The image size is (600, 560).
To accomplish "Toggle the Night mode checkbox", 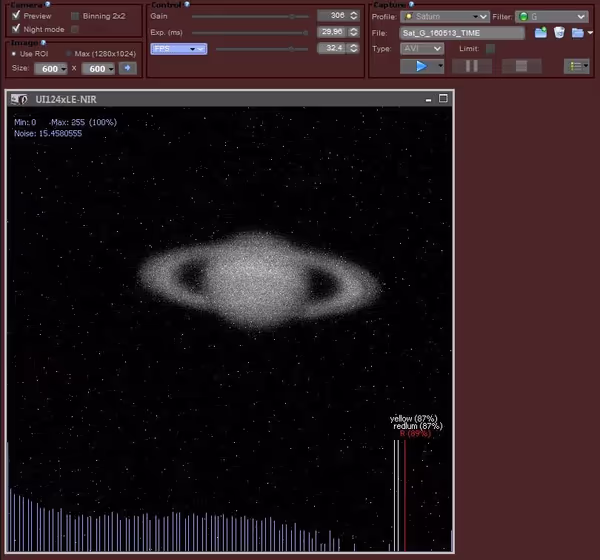I will click(x=16, y=29).
